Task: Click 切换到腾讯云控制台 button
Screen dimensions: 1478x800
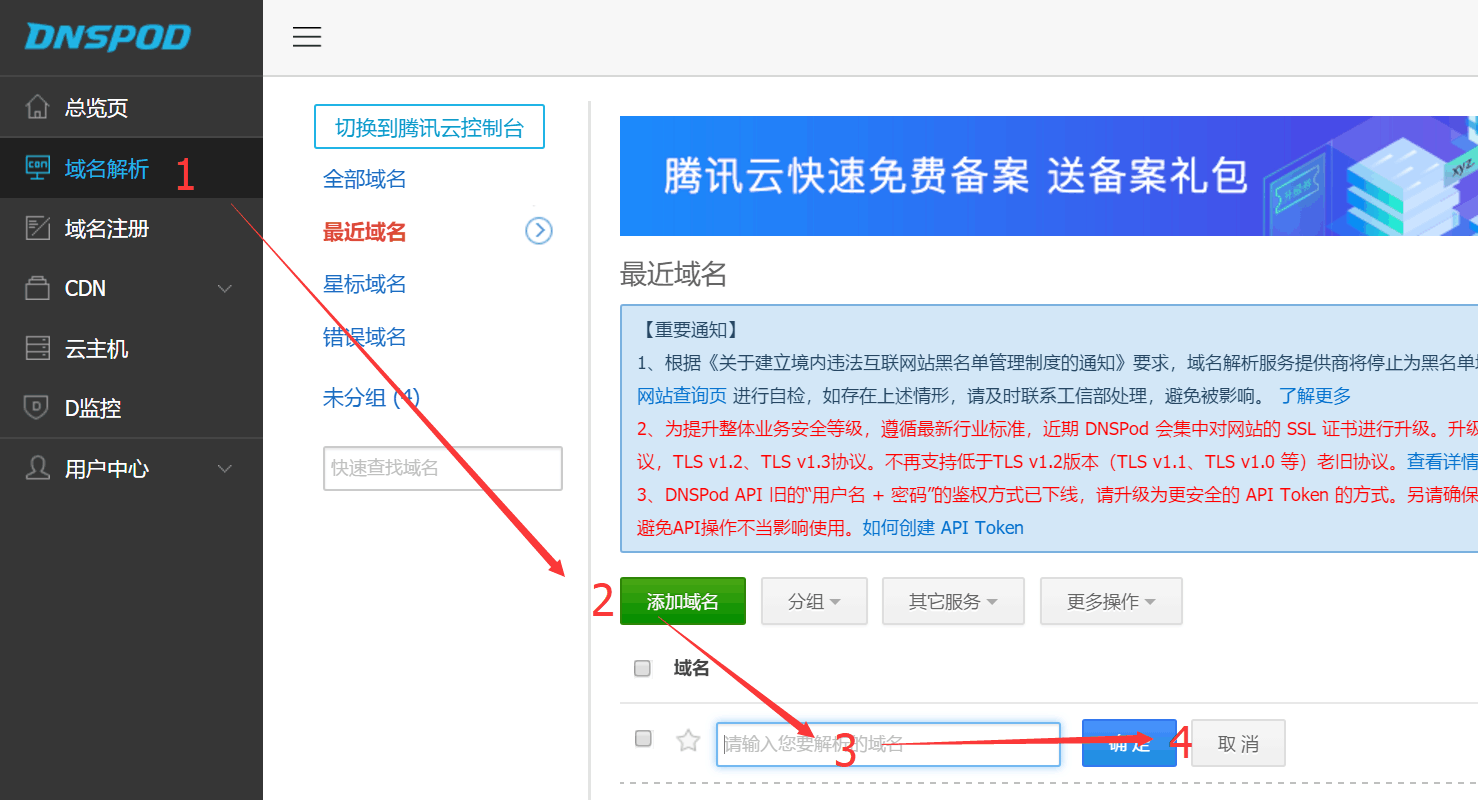Action: coord(429,127)
